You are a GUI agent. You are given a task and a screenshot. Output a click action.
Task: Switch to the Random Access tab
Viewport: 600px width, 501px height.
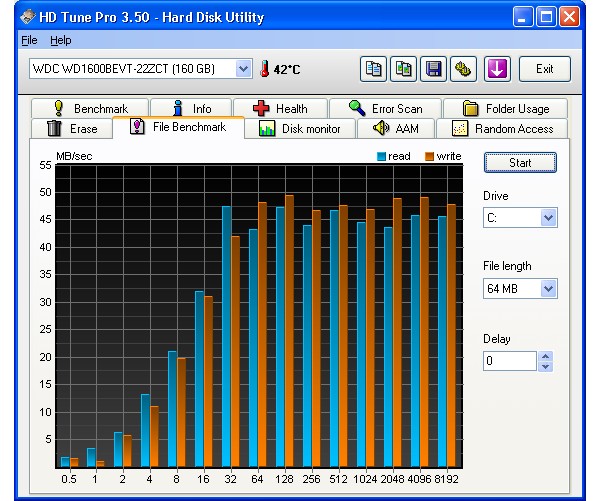click(x=502, y=128)
